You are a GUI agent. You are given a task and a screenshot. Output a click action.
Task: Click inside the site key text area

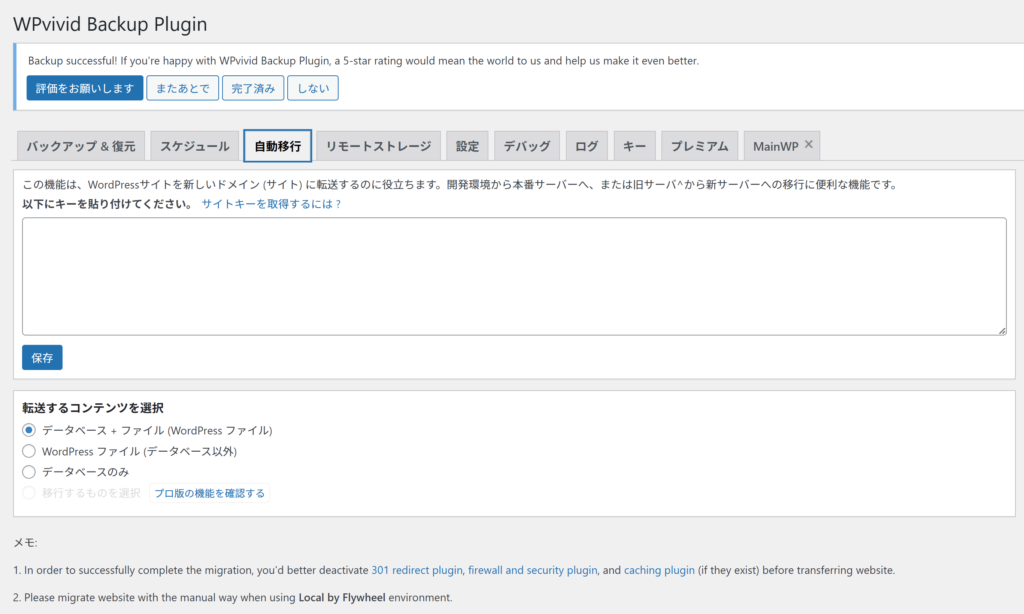tap(514, 276)
